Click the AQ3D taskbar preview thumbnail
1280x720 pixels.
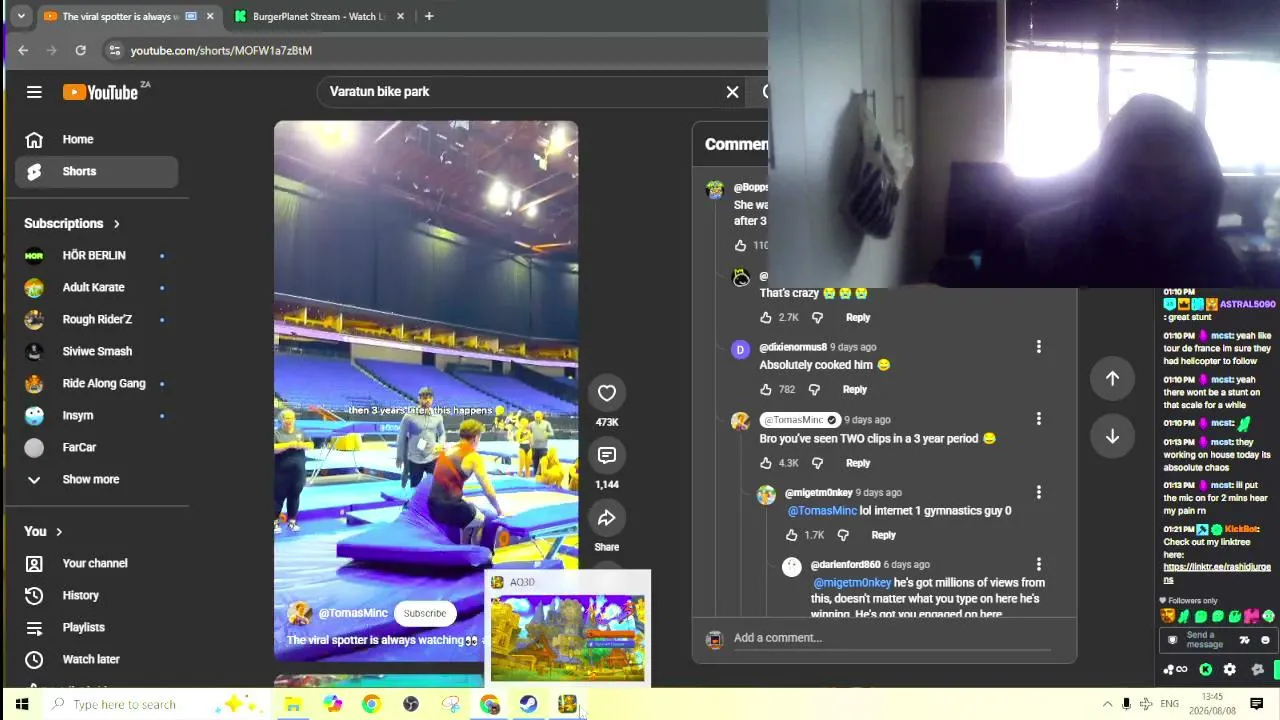pos(567,637)
